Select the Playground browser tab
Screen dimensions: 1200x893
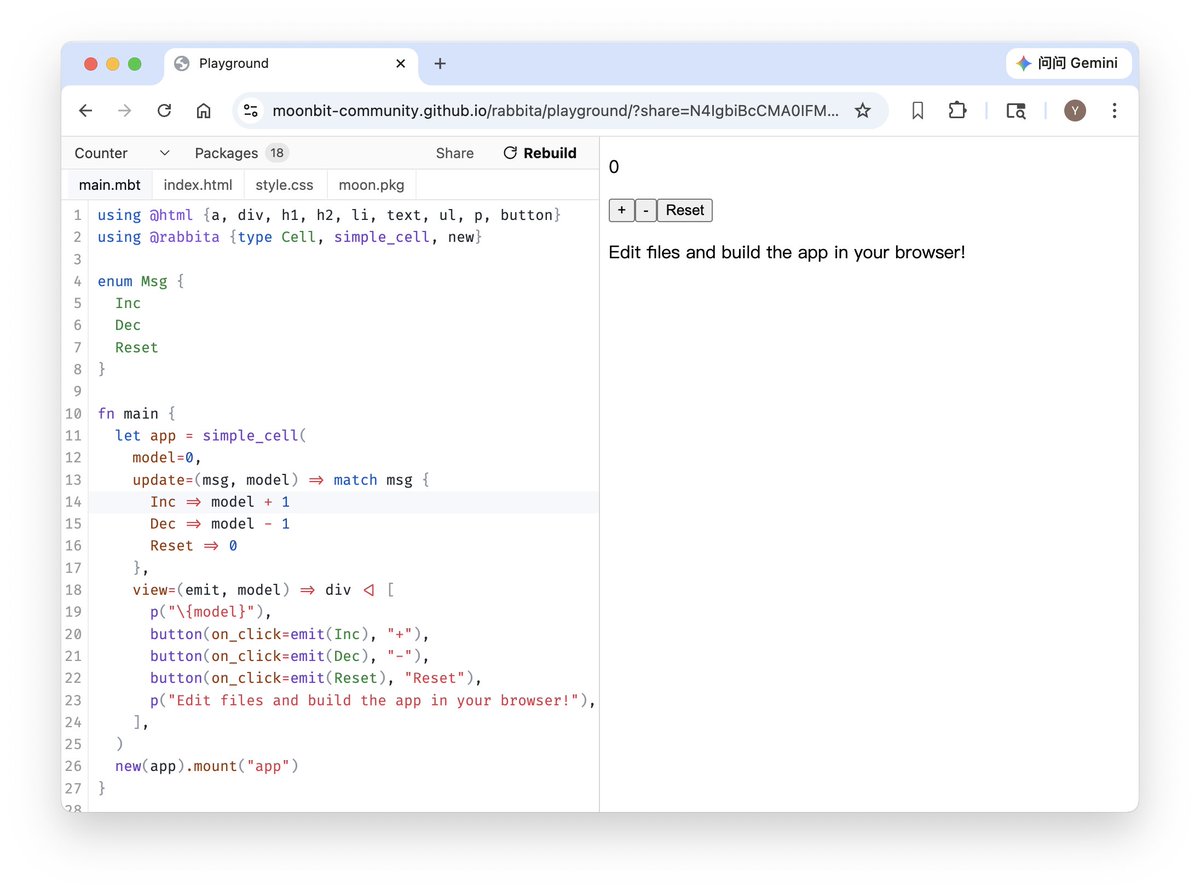click(291, 63)
